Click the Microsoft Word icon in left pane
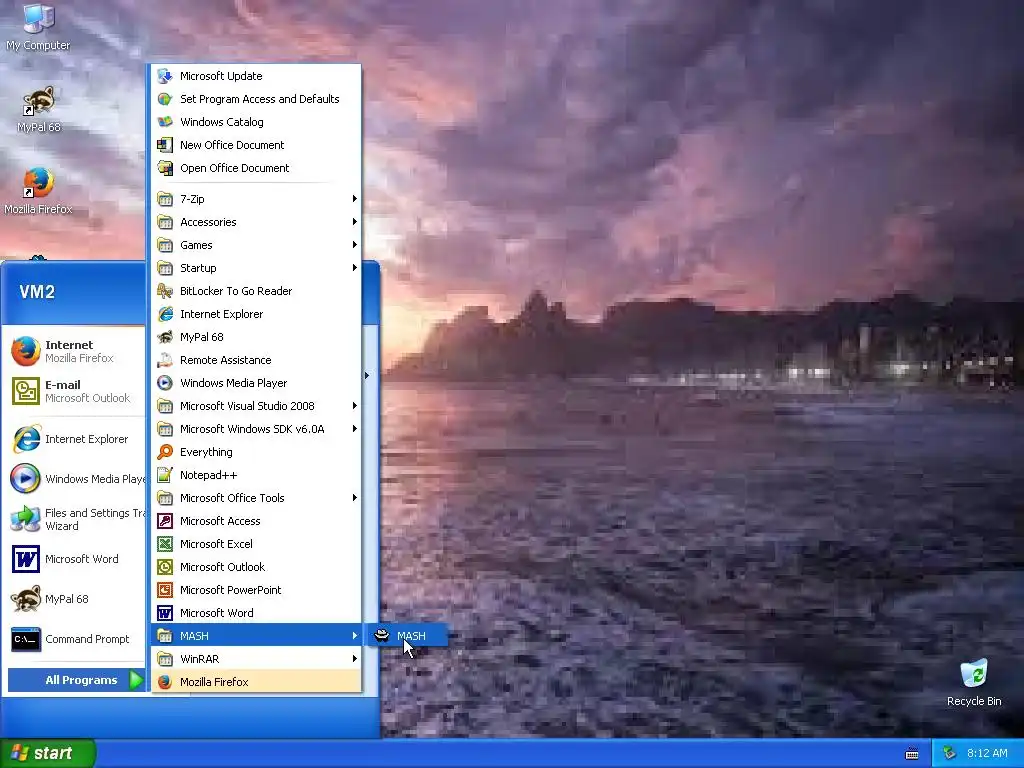1024x768 pixels. [x=25, y=559]
